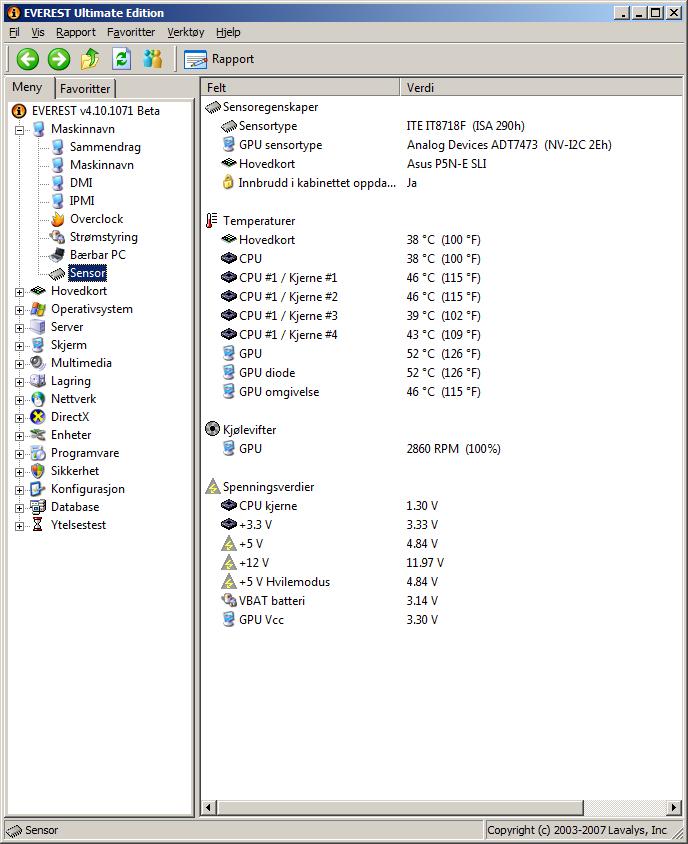Click the horizontal scrollbar left arrow
This screenshot has height=844, width=688.
click(x=209, y=807)
